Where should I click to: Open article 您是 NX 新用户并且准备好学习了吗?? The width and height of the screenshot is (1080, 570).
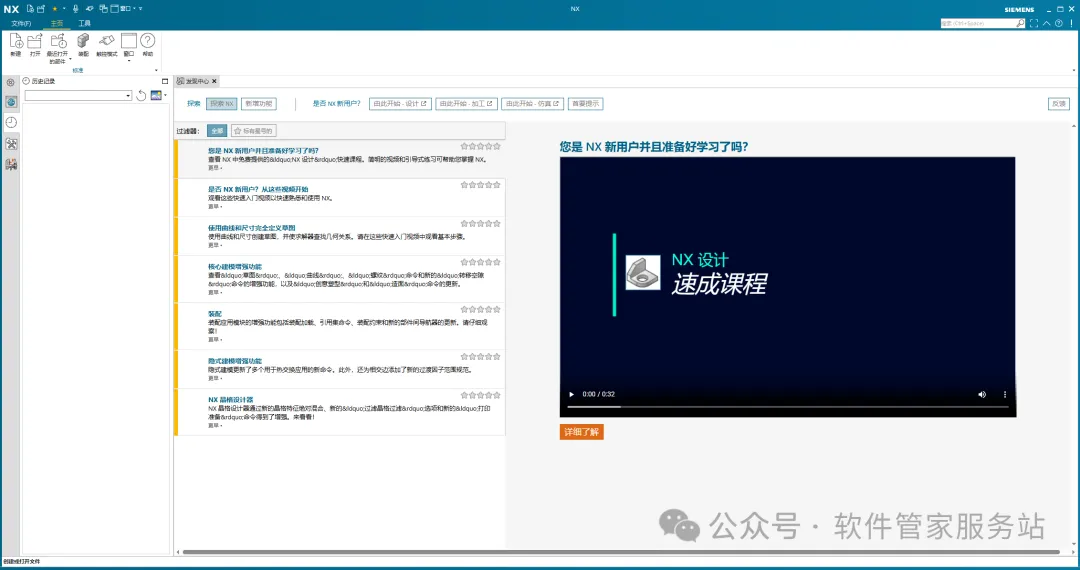pos(263,151)
